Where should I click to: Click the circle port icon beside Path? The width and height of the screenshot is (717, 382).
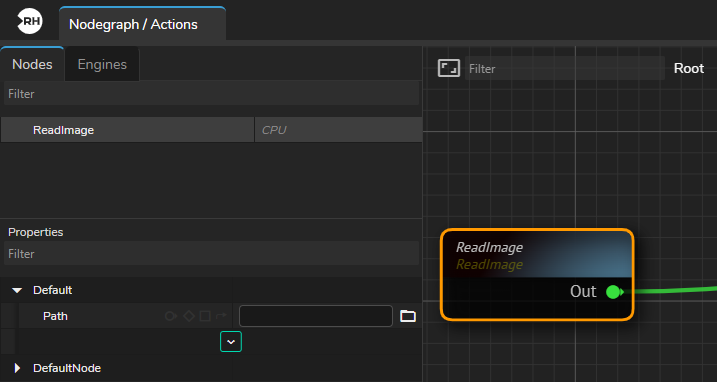[x=171, y=316]
